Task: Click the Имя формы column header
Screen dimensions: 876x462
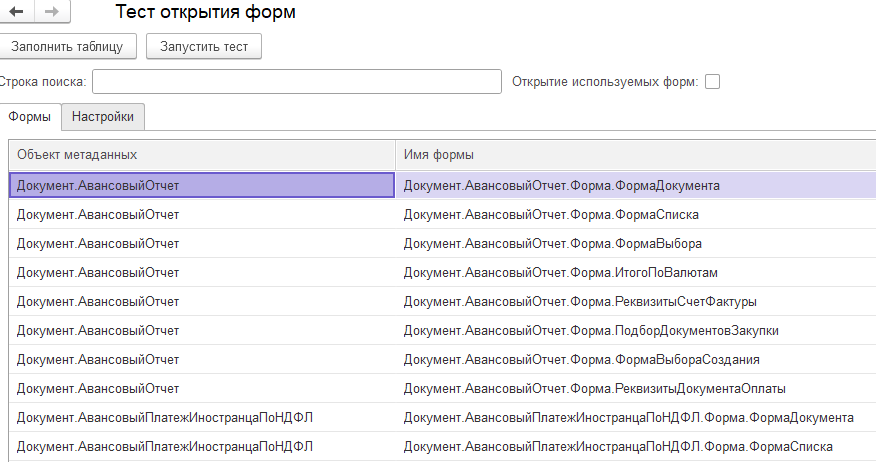Action: pos(630,155)
